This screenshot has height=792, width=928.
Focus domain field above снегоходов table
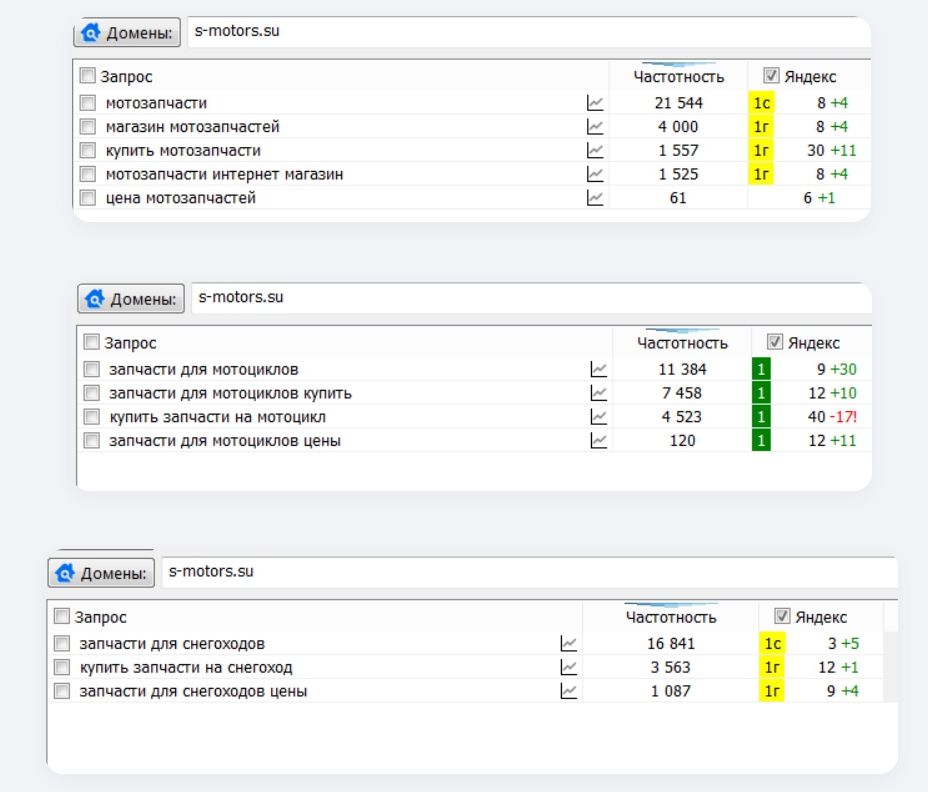pyautogui.click(x=530, y=572)
